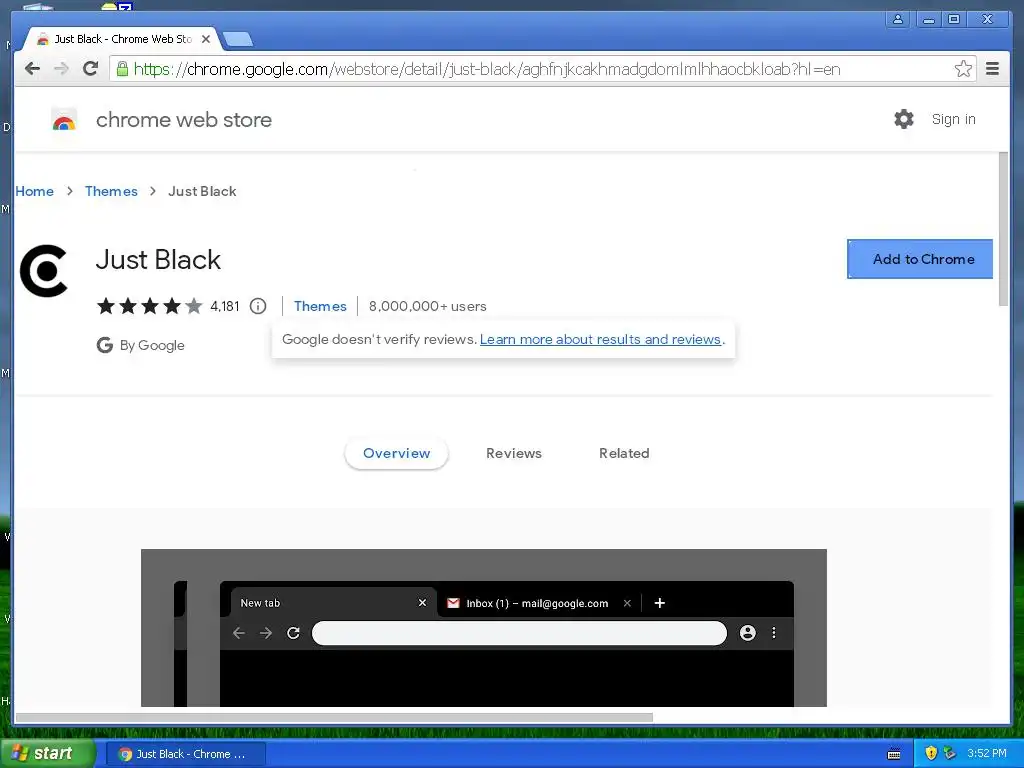Click the 8,000,000+ users text

tap(428, 306)
